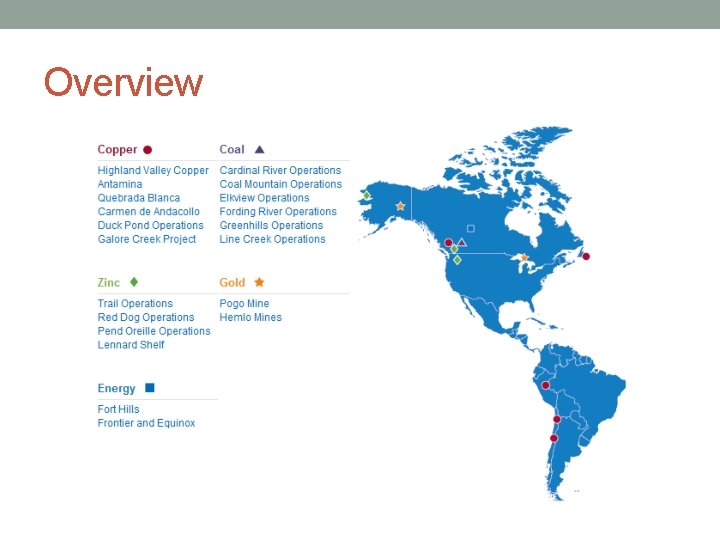This screenshot has width=720, height=540.
Task: Click Pend Oreille Operations entry
Action: click(154, 331)
